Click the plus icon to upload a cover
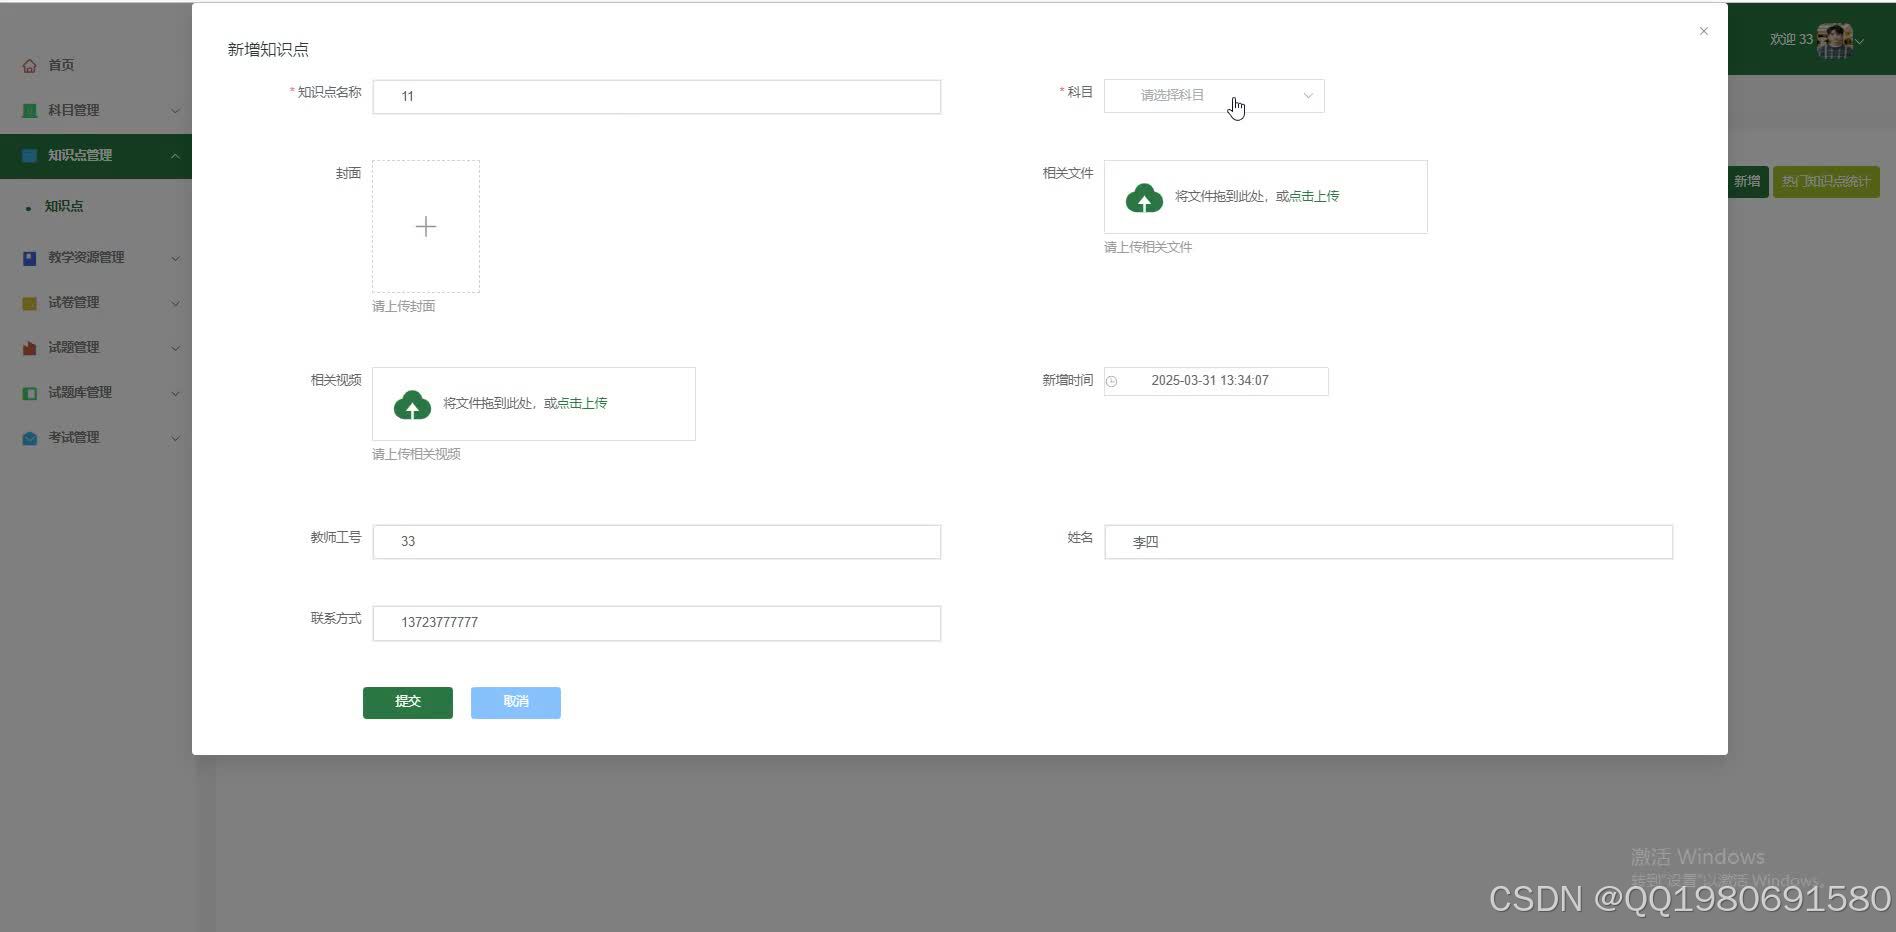This screenshot has height=932, width=1896. click(x=426, y=227)
